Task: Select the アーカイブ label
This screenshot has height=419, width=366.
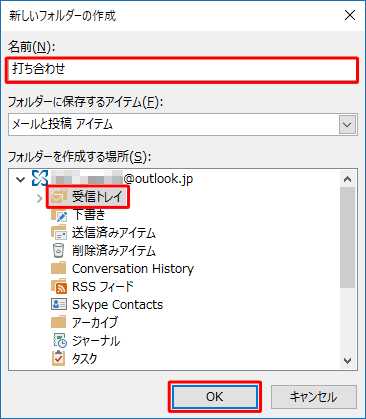Action: (95, 322)
